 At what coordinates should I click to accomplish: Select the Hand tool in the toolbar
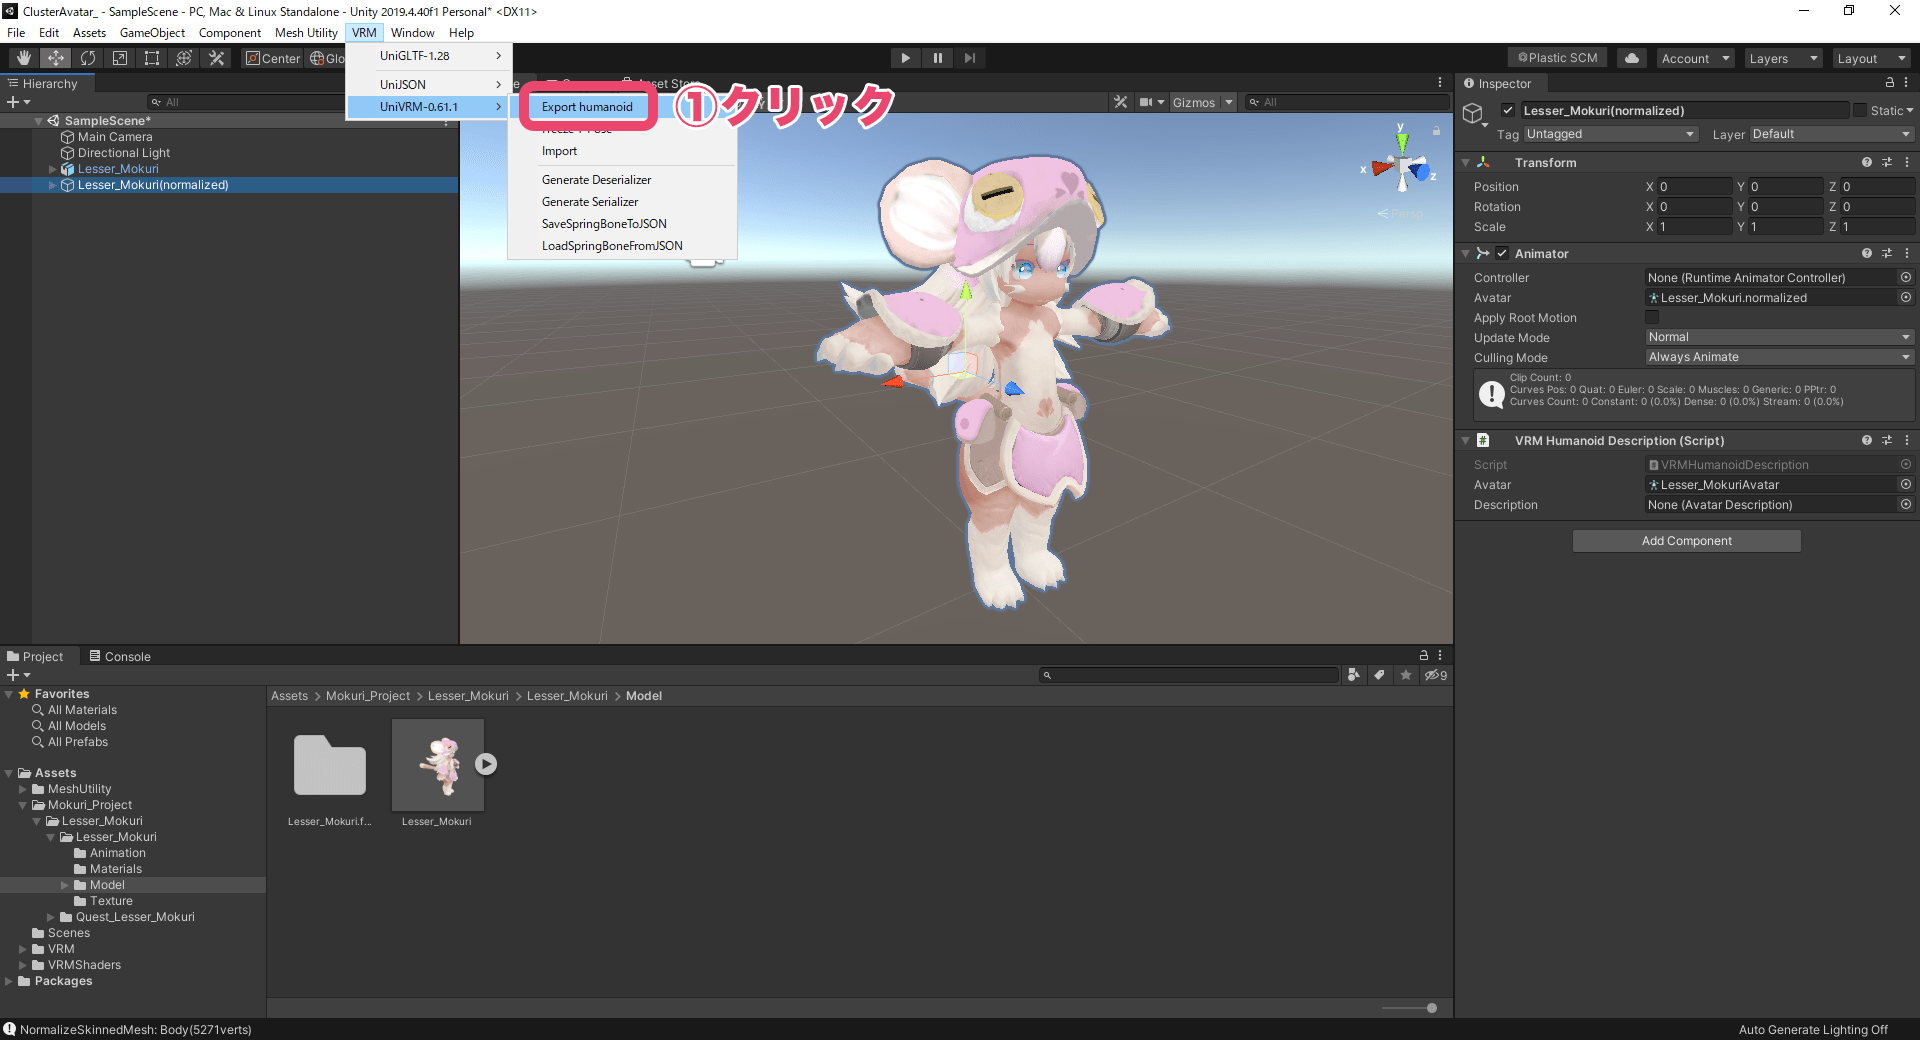[x=22, y=57]
